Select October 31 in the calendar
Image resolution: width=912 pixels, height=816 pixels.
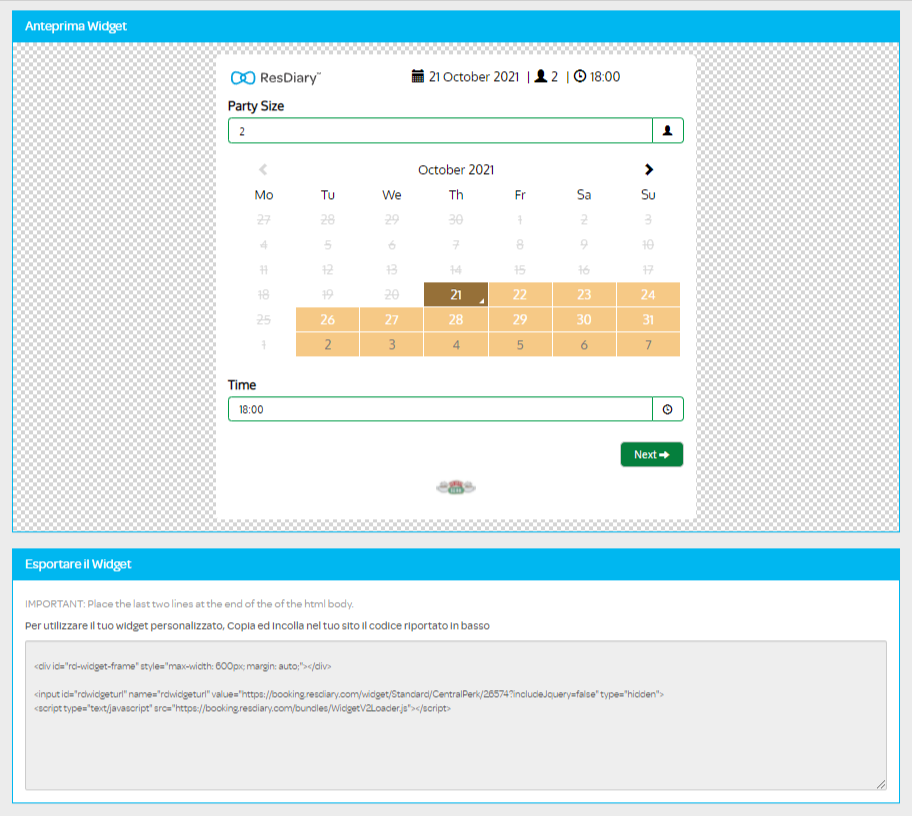point(648,319)
